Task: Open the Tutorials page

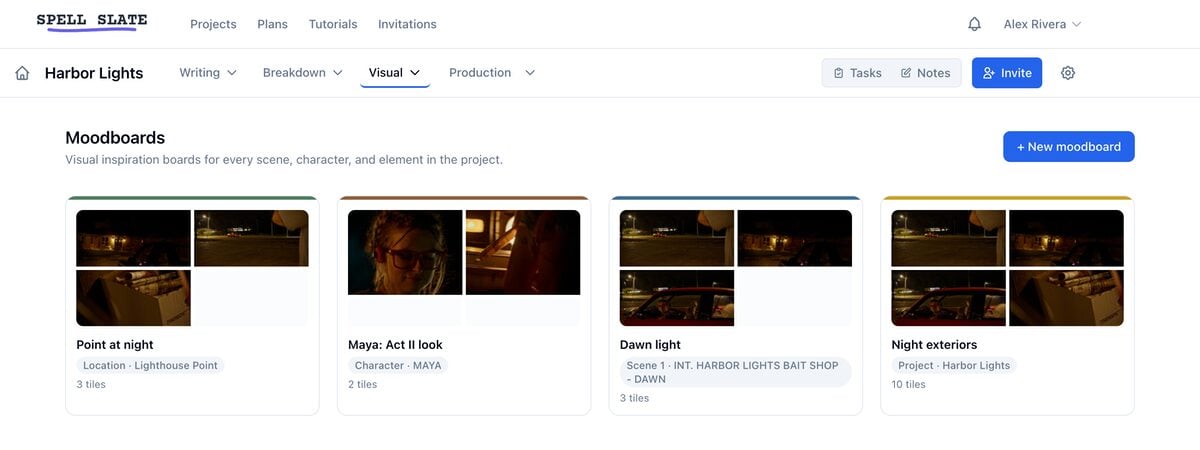Action: 333,24
